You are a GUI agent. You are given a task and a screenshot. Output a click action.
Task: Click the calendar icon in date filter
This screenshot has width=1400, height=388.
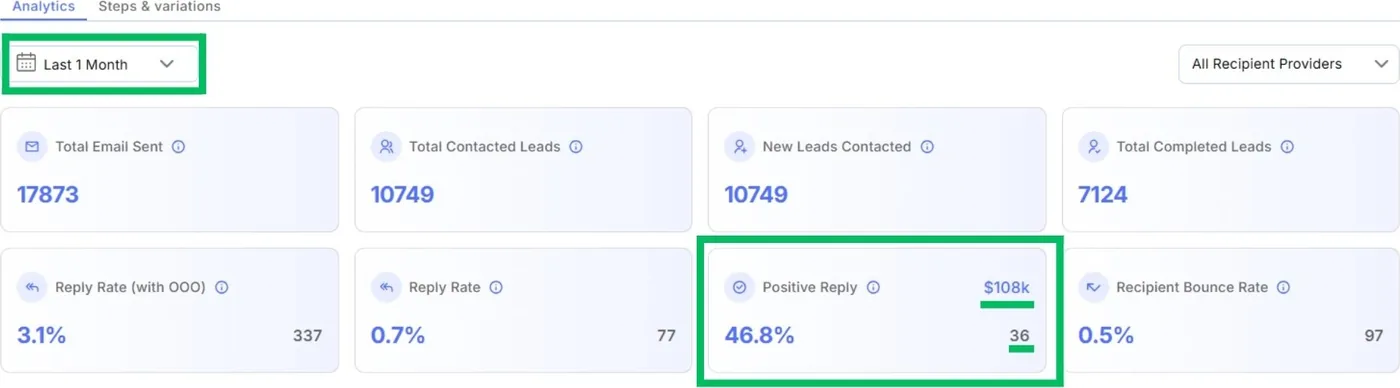point(26,63)
